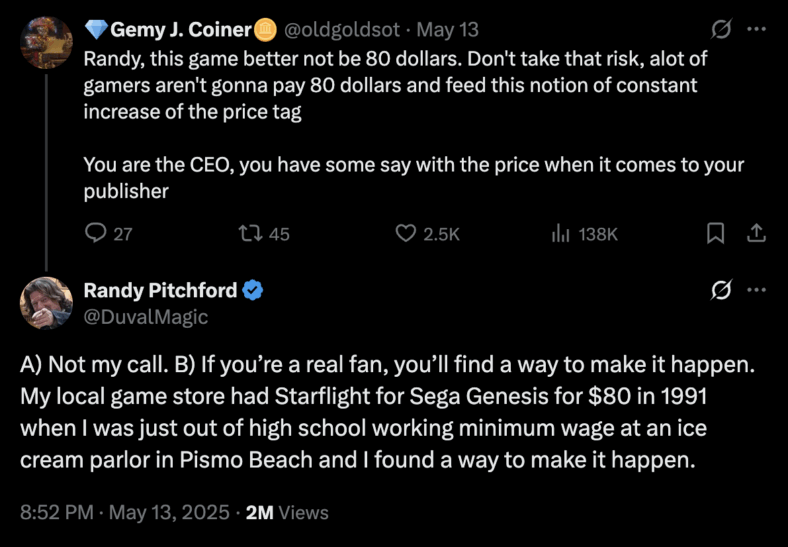Bookmark Gemy J. Coiner's tweet
788x547 pixels.
click(x=715, y=233)
